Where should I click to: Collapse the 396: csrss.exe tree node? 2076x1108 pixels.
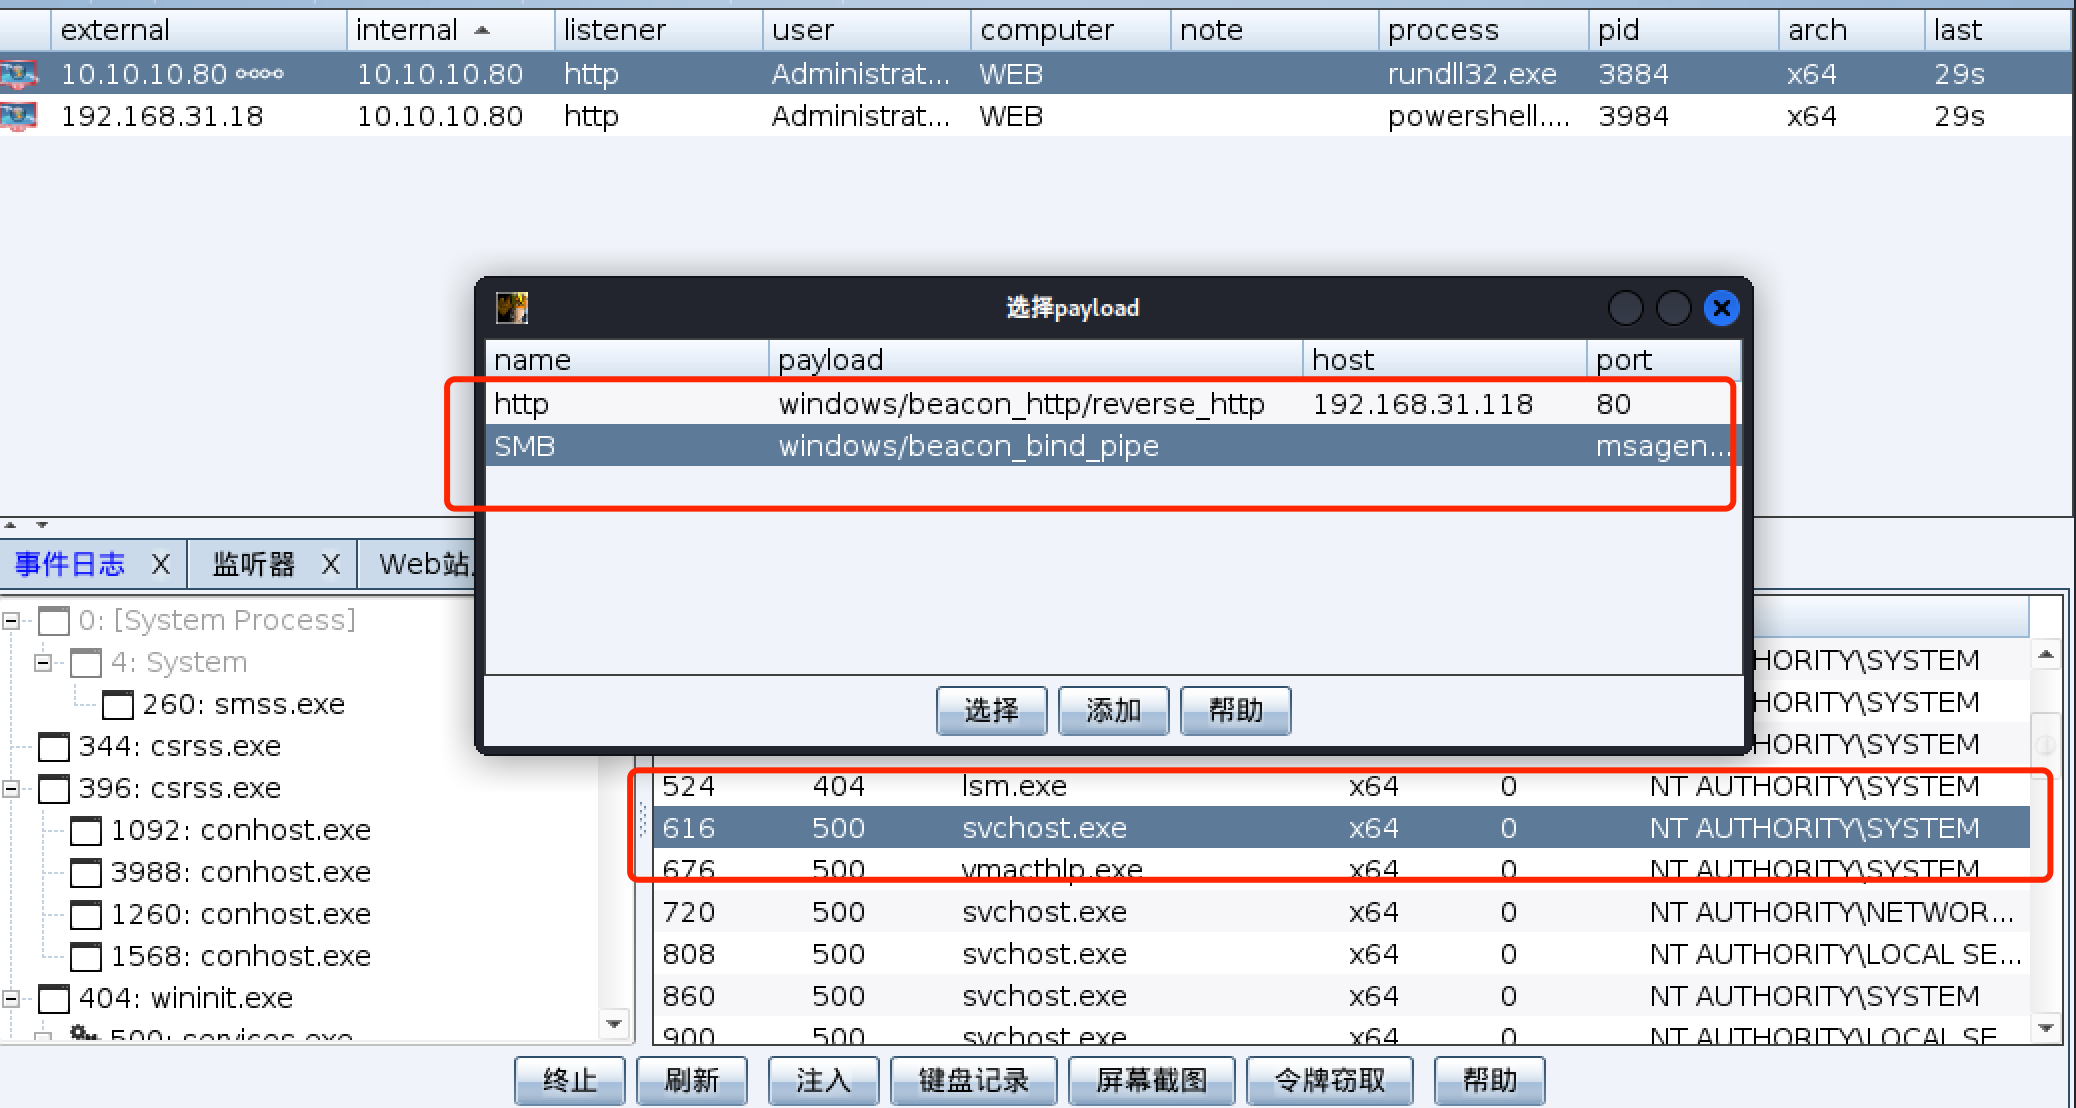[x=11, y=789]
